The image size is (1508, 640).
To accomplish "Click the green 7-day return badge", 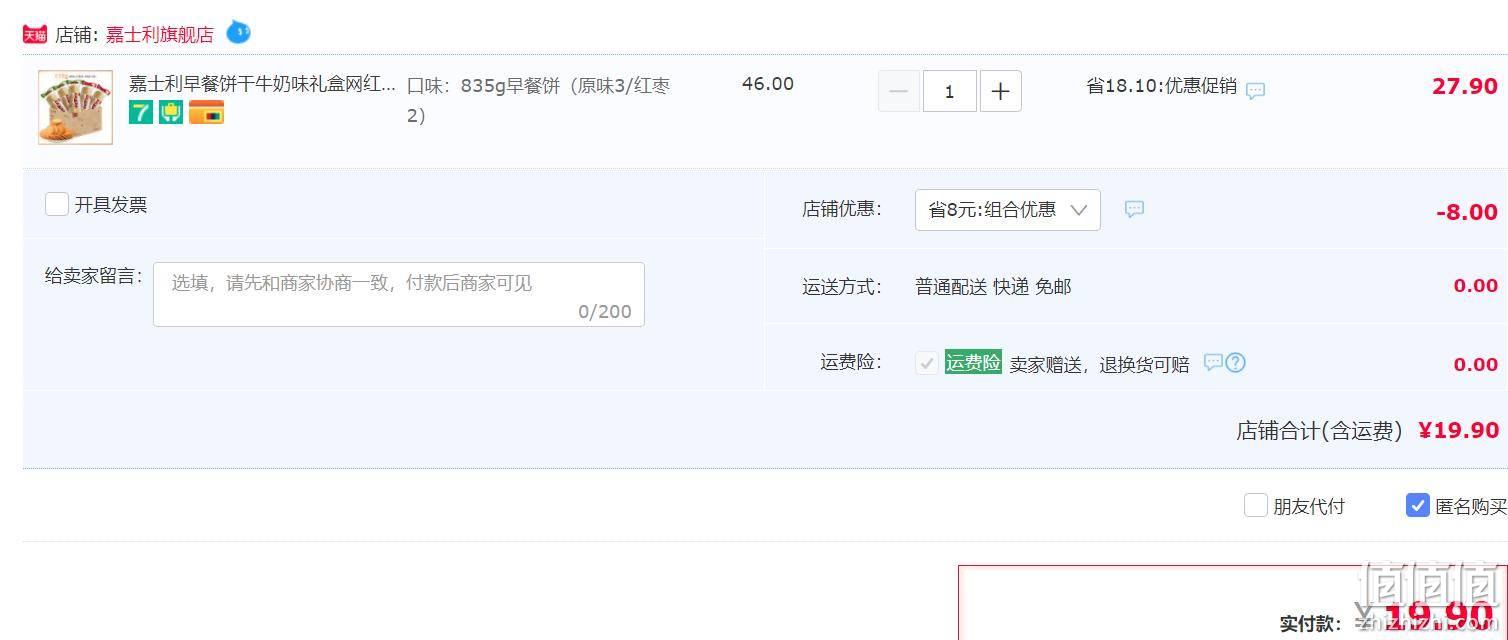I will [x=141, y=112].
